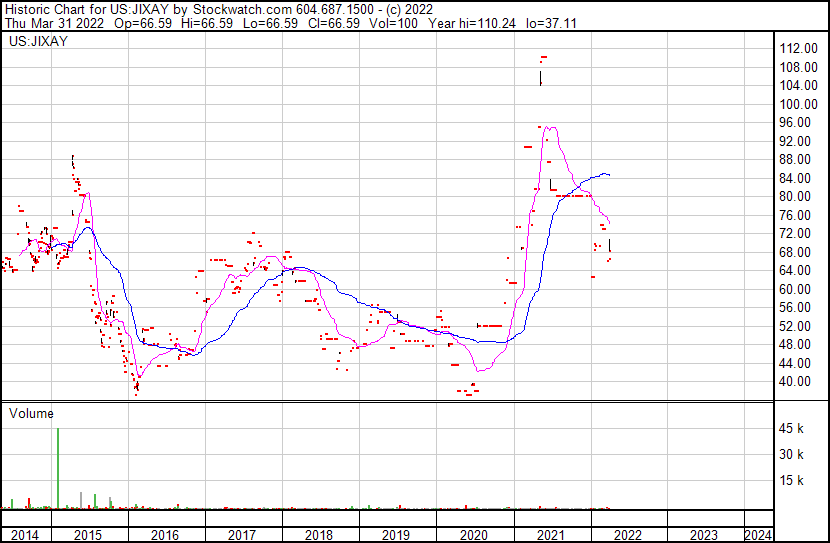830x543 pixels.
Task: Click the 2022 year label
Action: (628, 535)
